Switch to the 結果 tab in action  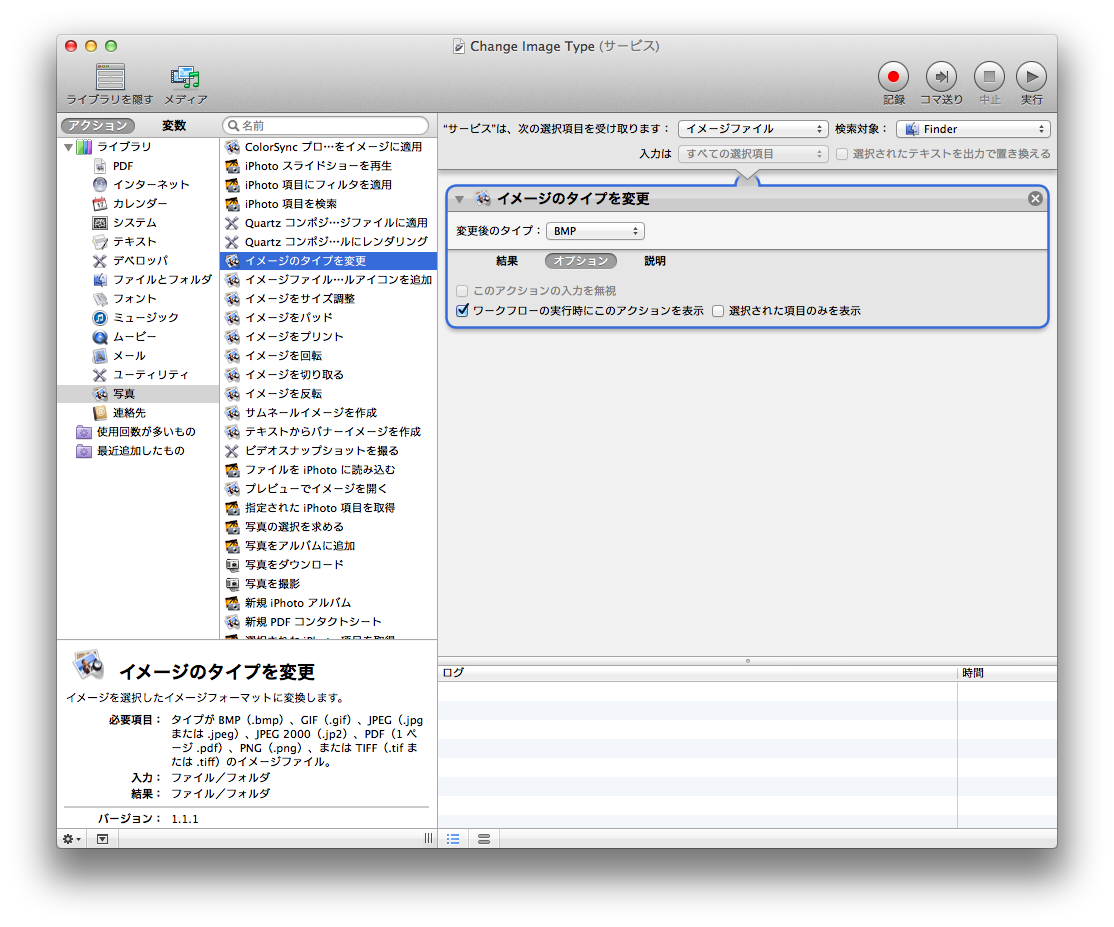[507, 261]
